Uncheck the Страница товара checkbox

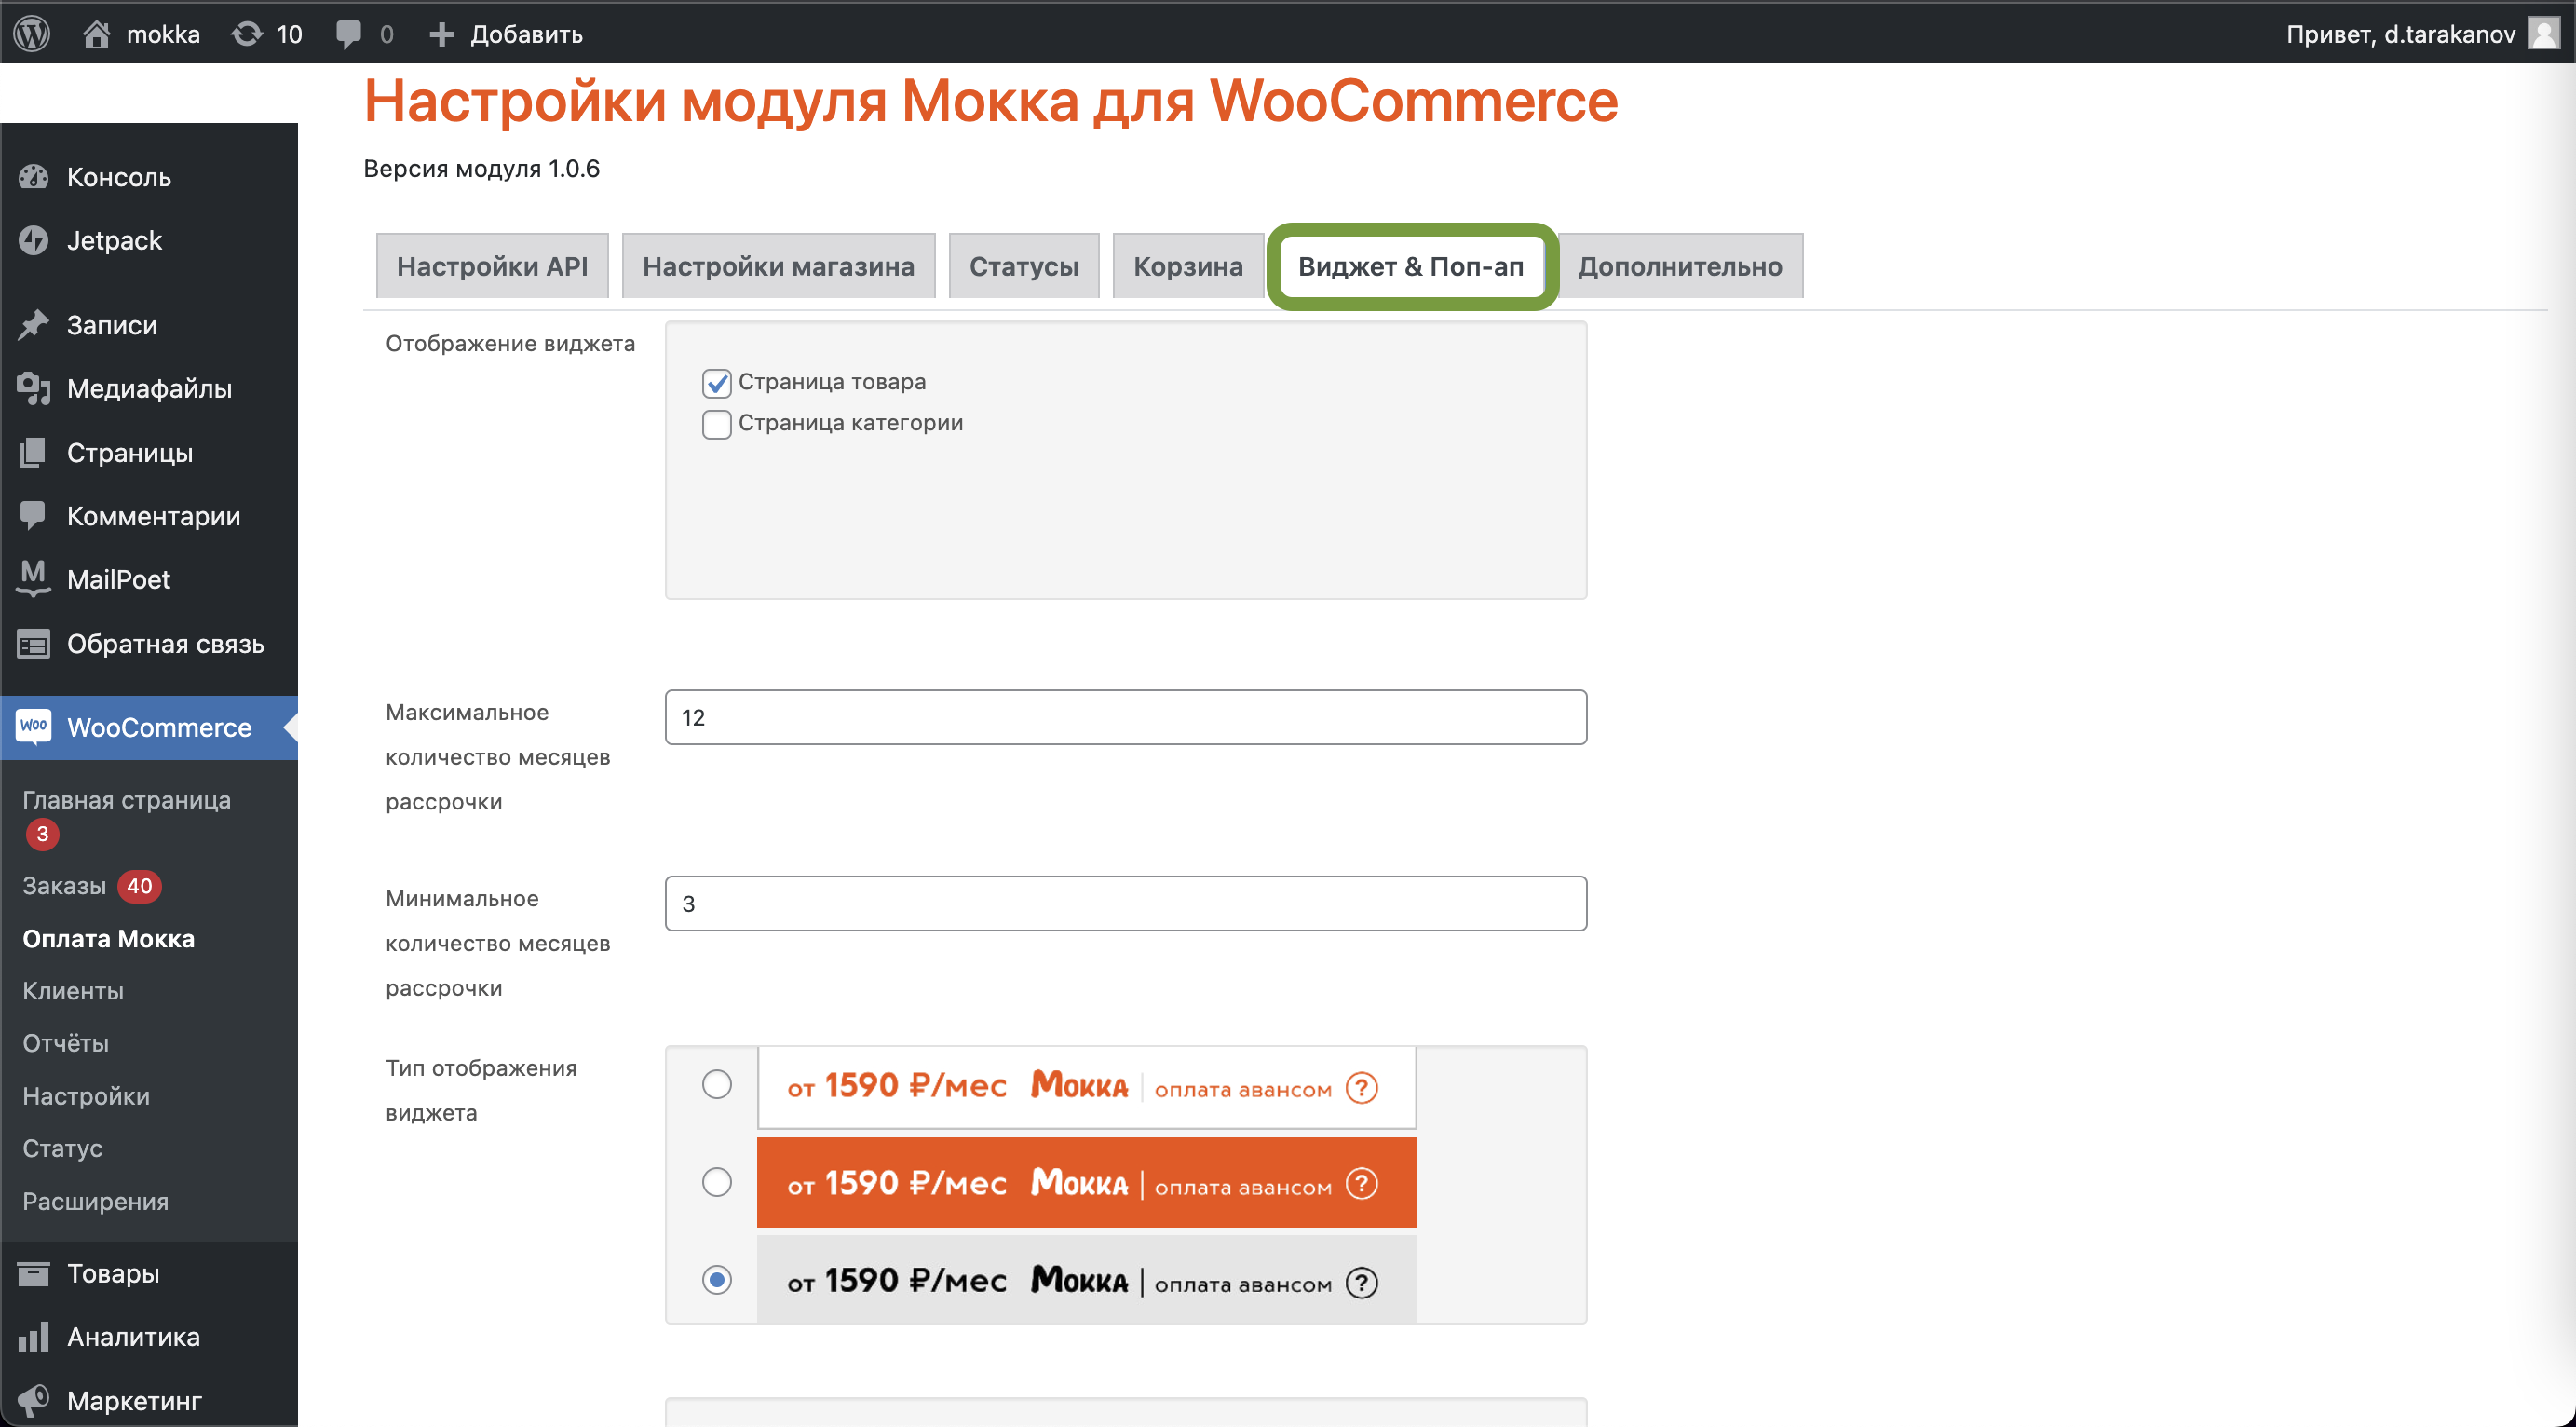717,383
